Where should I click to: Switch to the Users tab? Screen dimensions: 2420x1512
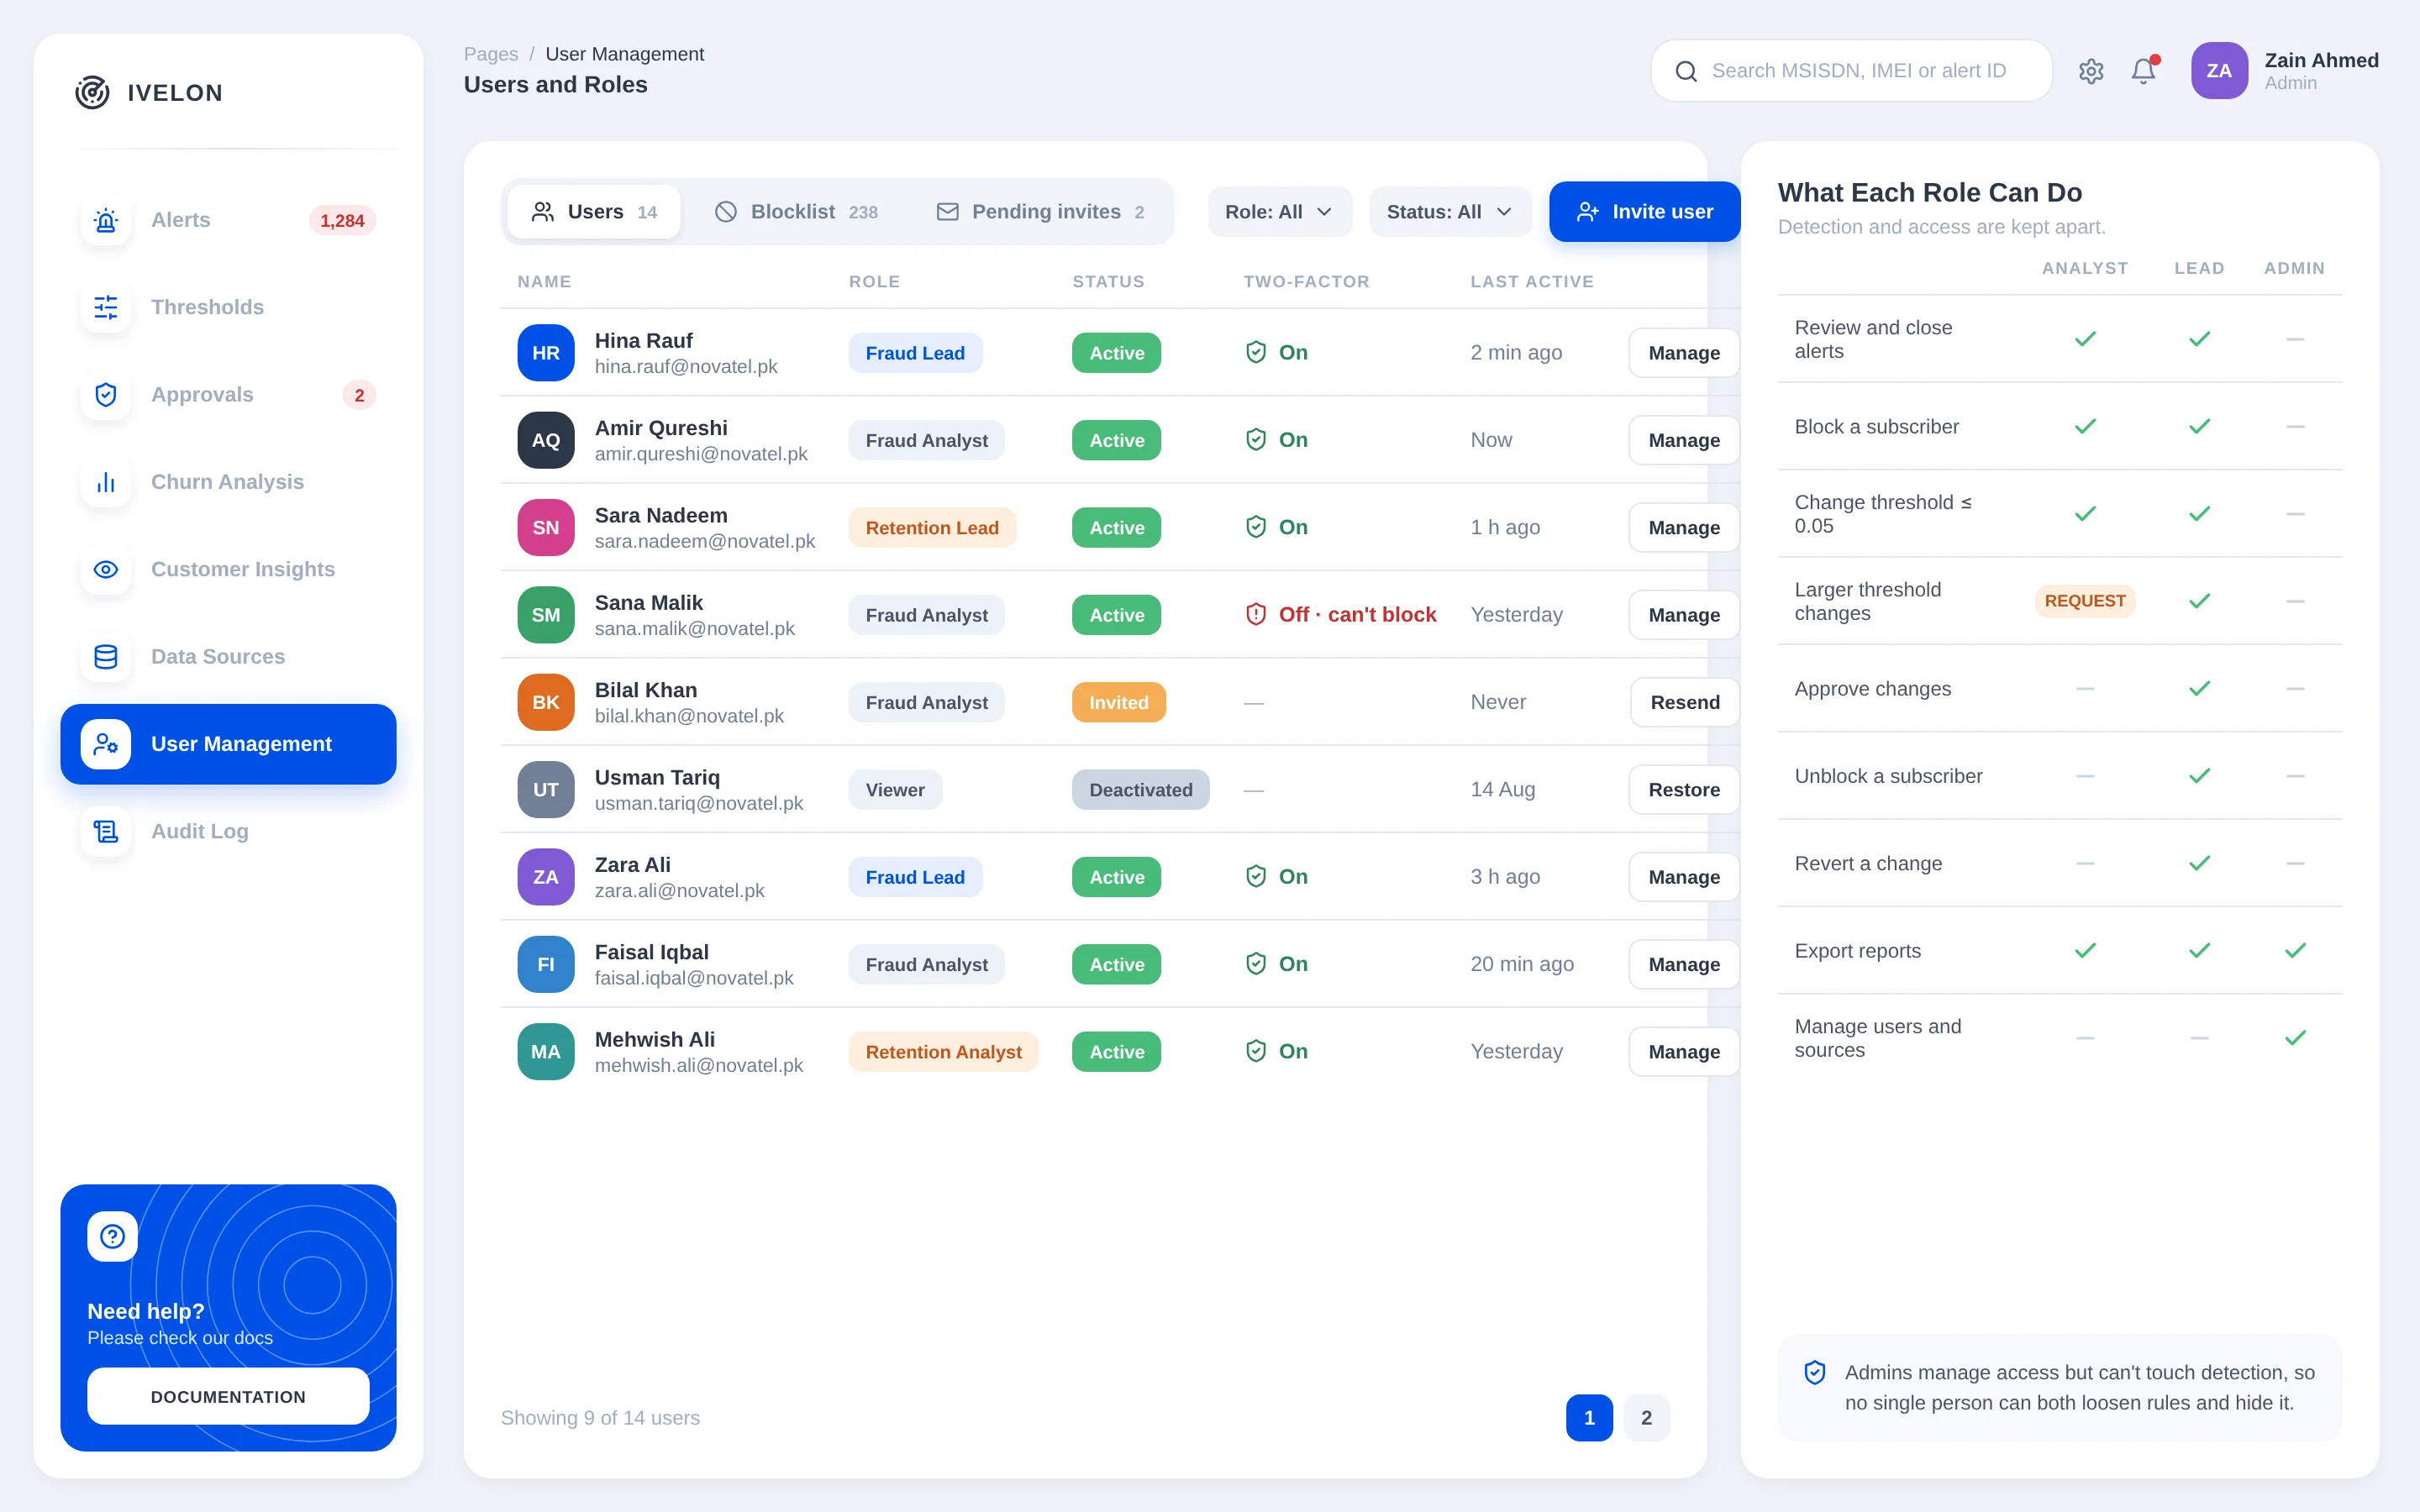click(x=594, y=212)
